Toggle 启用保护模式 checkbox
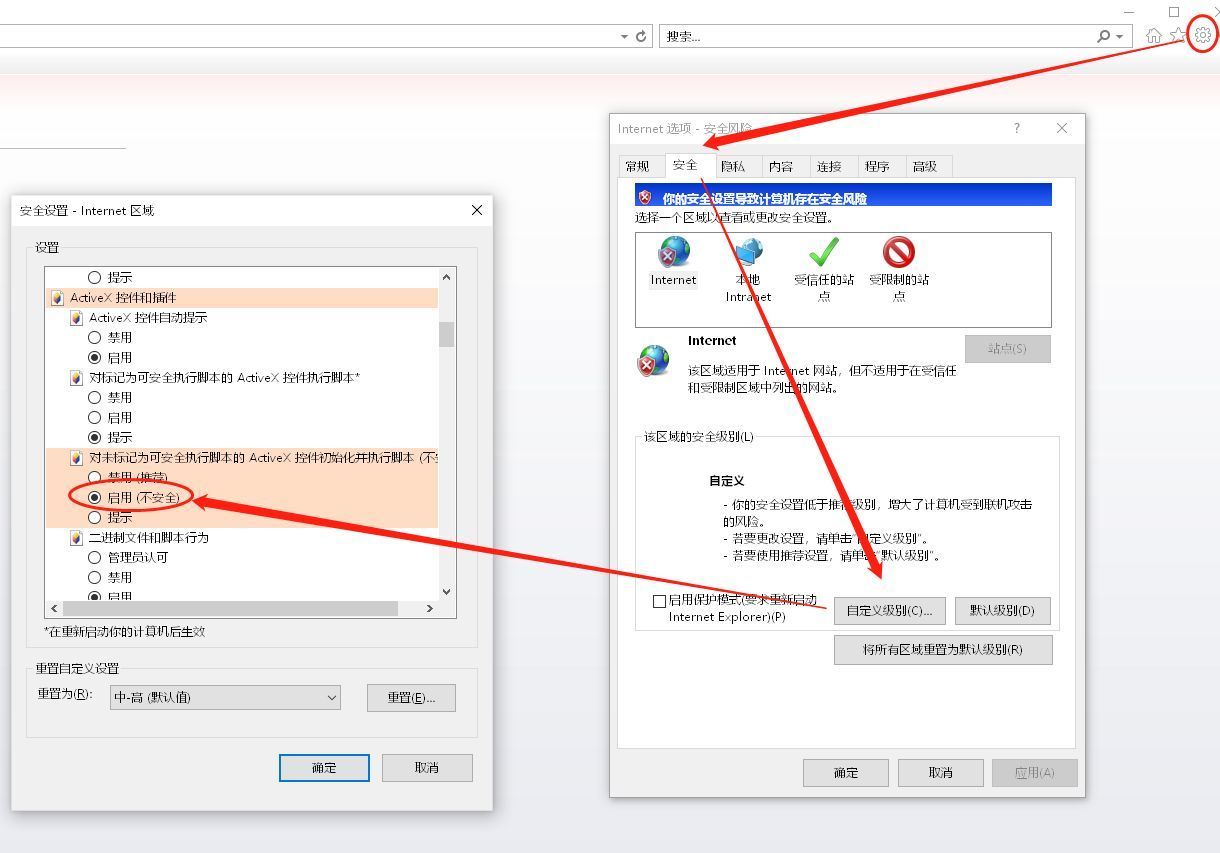The width and height of the screenshot is (1220, 853). [x=659, y=601]
